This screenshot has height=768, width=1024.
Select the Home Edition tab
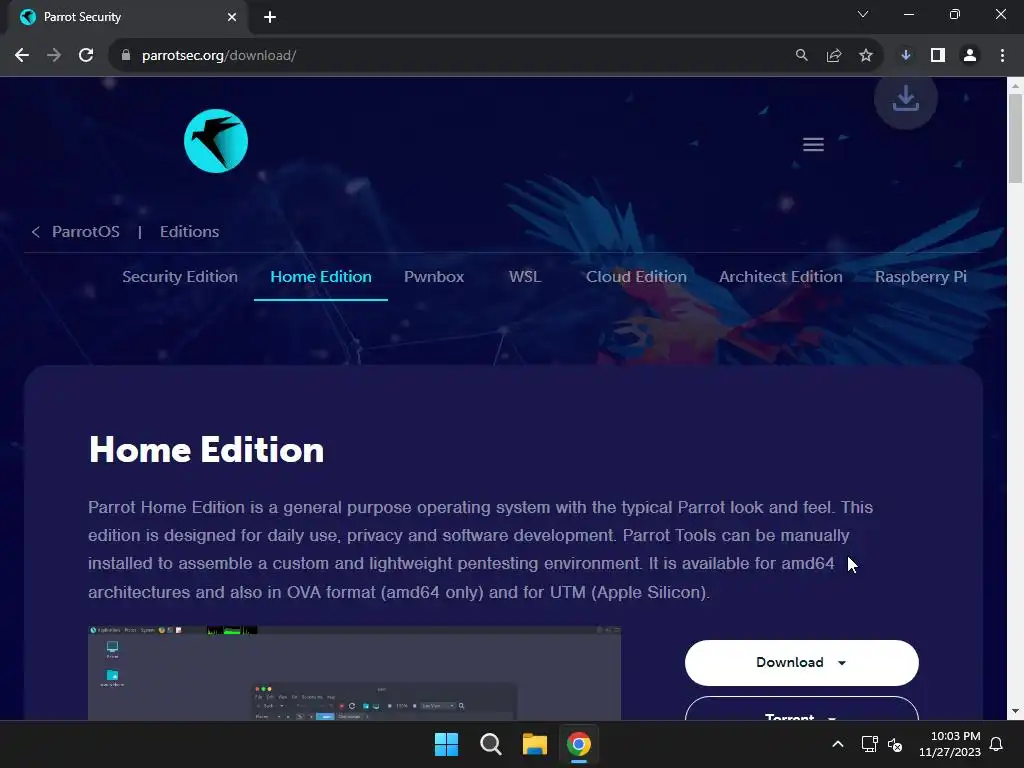pos(321,276)
